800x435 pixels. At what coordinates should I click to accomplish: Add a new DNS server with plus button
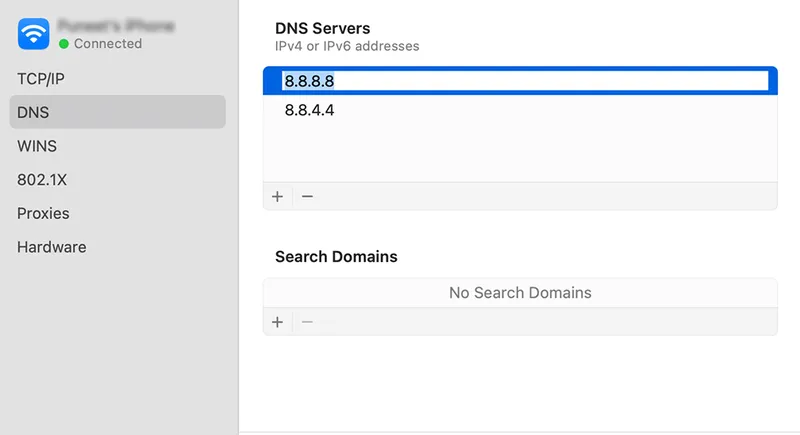click(277, 196)
